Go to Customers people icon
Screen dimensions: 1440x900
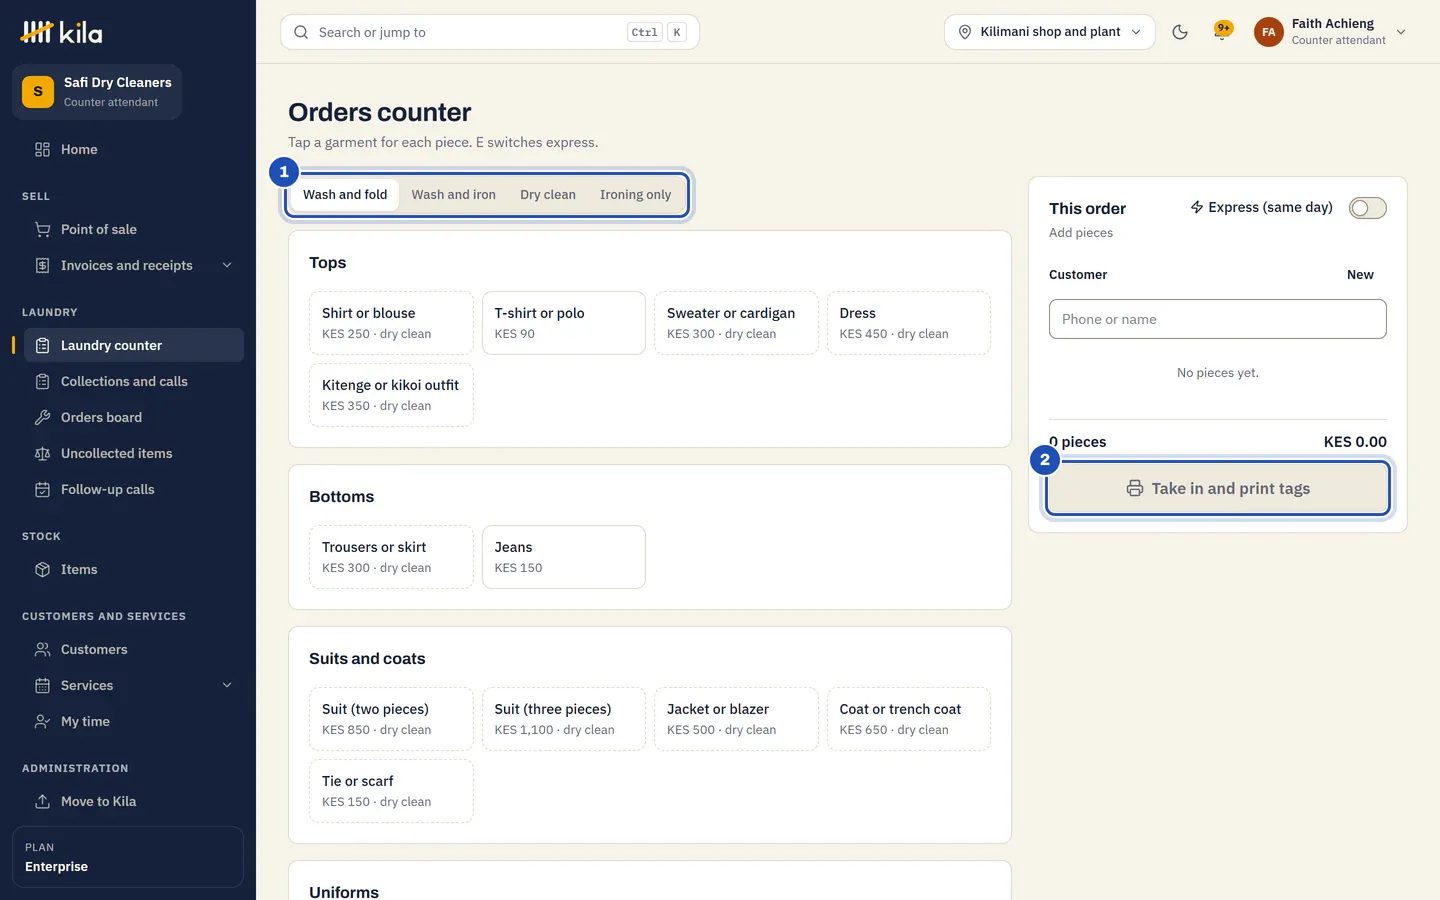(x=42, y=649)
